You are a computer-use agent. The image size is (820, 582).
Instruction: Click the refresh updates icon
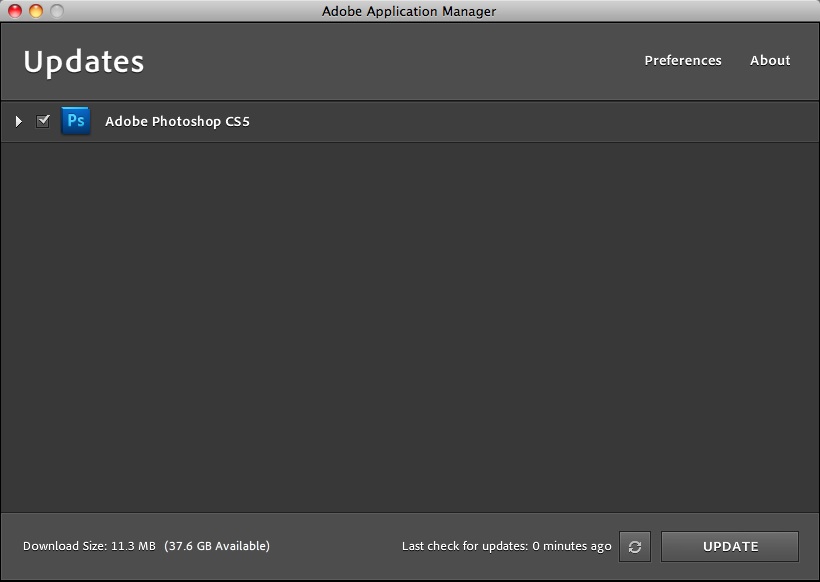pyautogui.click(x=634, y=546)
